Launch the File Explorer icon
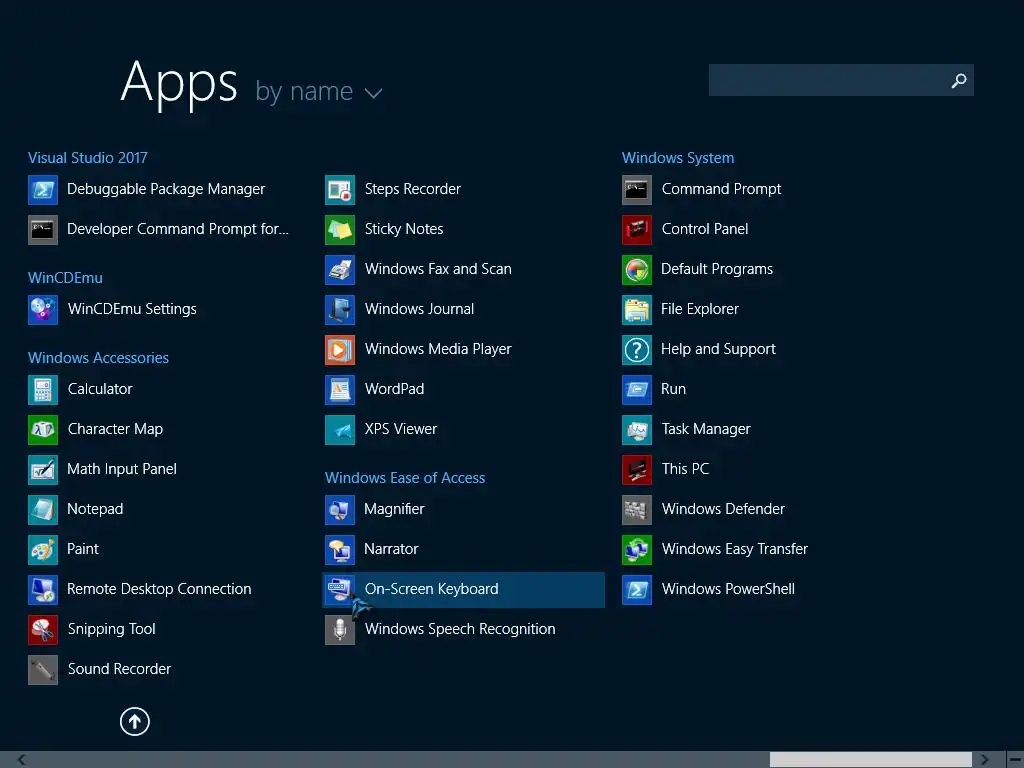1024x768 pixels. coord(637,309)
